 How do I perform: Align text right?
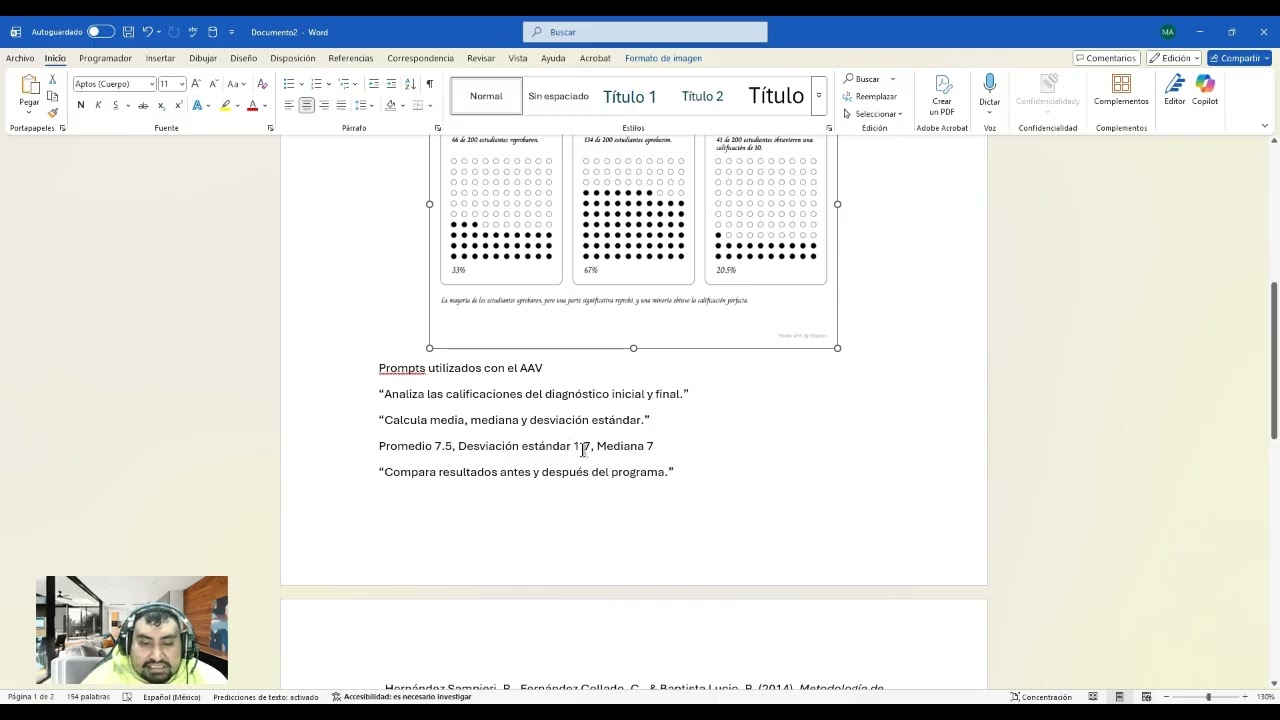pos(324,105)
